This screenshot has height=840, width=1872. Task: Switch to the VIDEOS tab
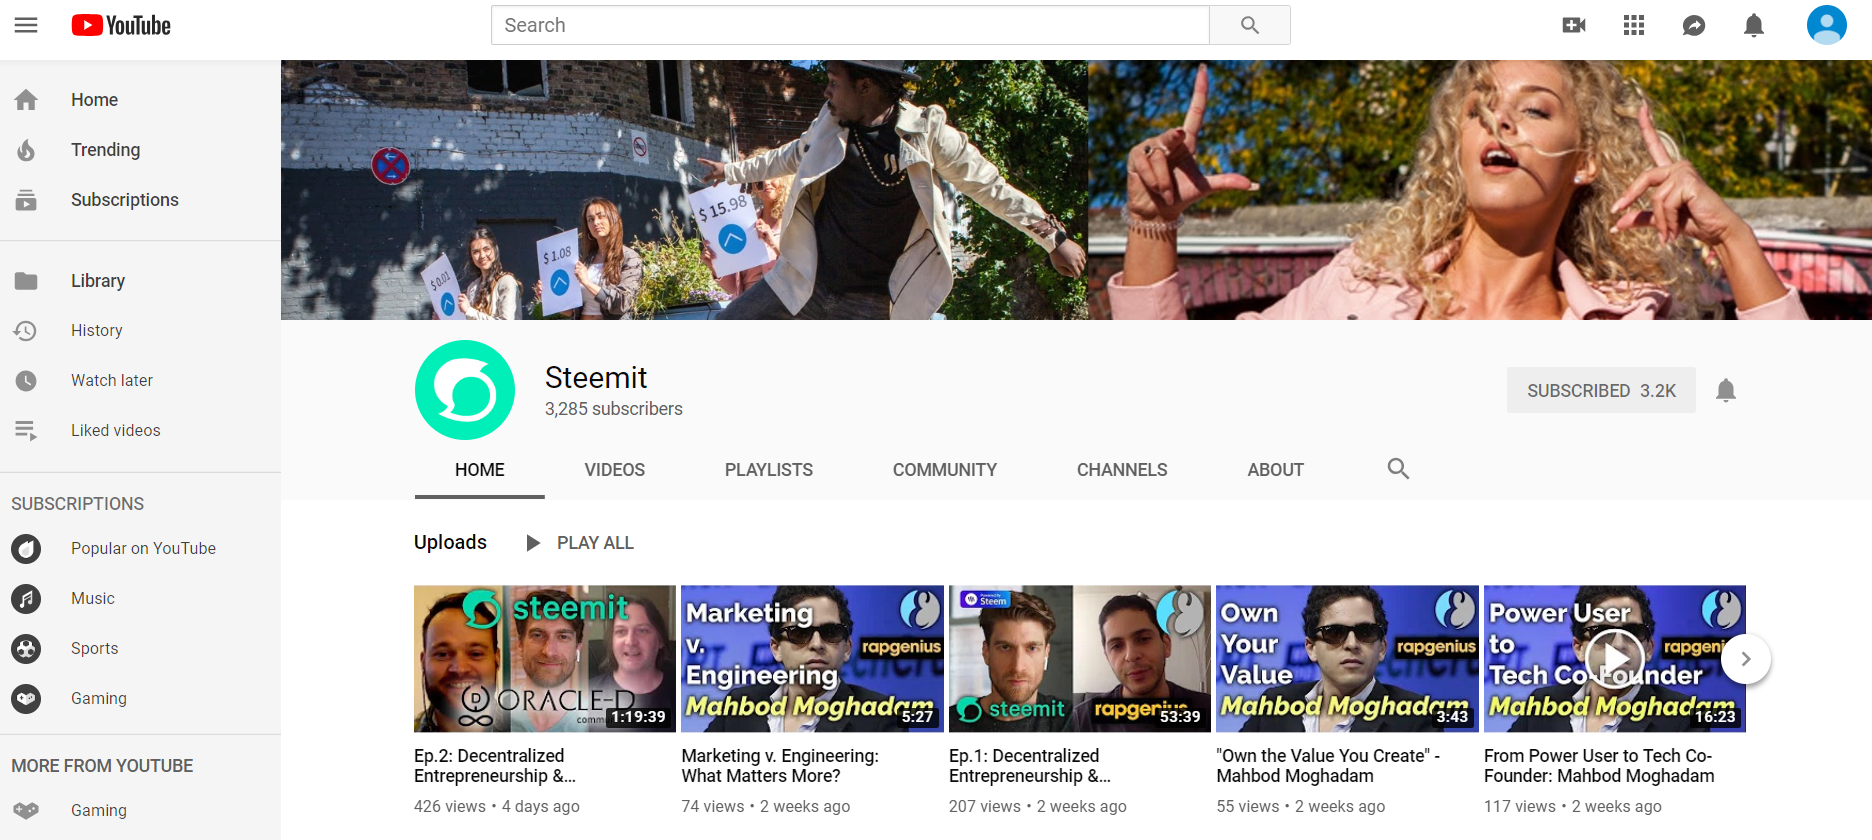[615, 470]
